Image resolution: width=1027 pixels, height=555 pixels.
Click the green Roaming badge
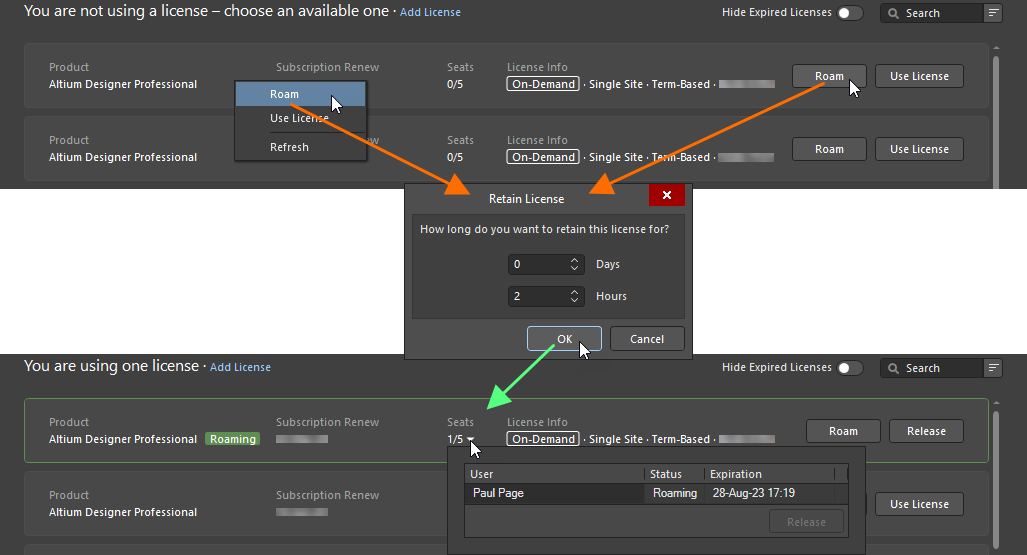click(x=233, y=439)
